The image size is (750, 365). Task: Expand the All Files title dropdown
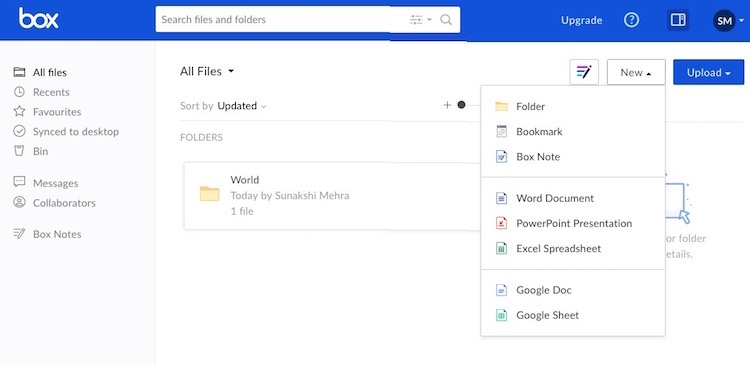[x=207, y=71]
